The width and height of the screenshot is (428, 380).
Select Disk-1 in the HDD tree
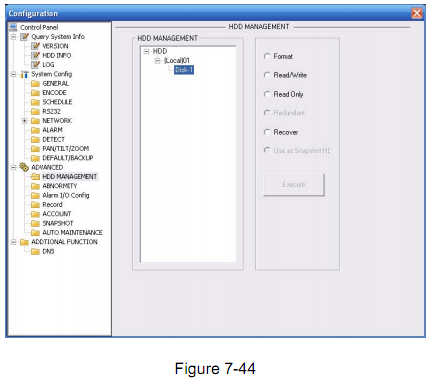click(184, 70)
